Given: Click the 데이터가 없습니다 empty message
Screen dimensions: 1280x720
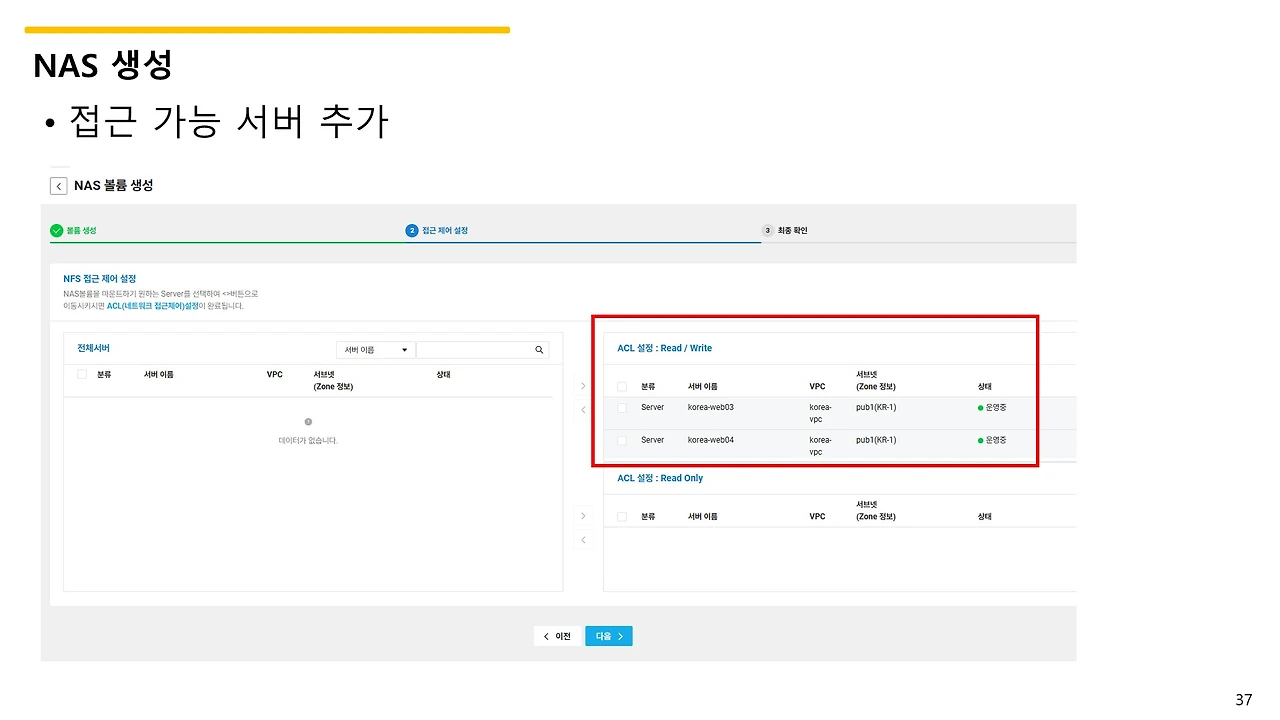Looking at the screenshot, I should coord(308,440).
